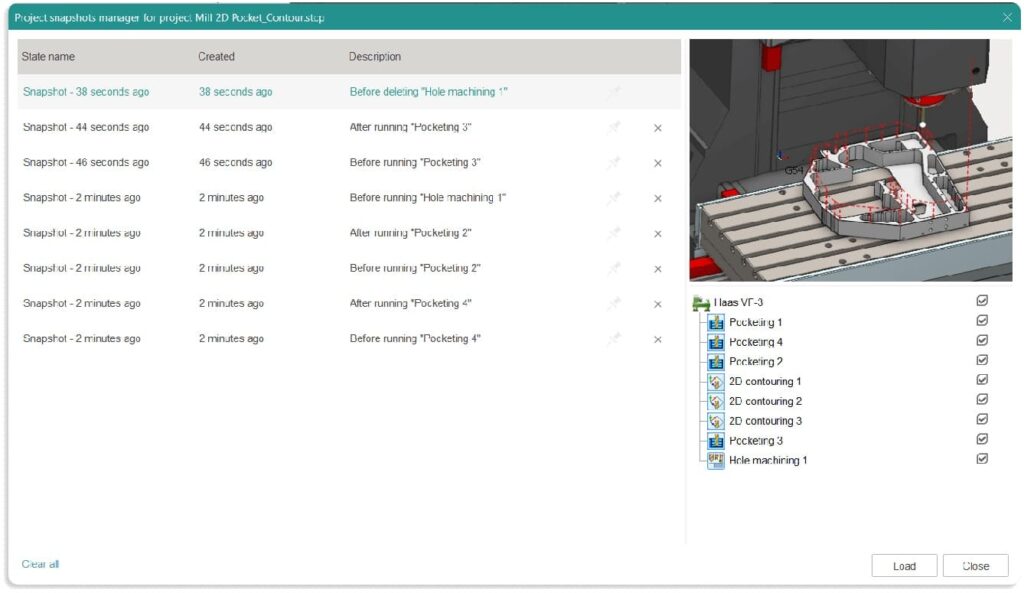Uncheck the Pocketing 1 checkbox

click(x=981, y=322)
